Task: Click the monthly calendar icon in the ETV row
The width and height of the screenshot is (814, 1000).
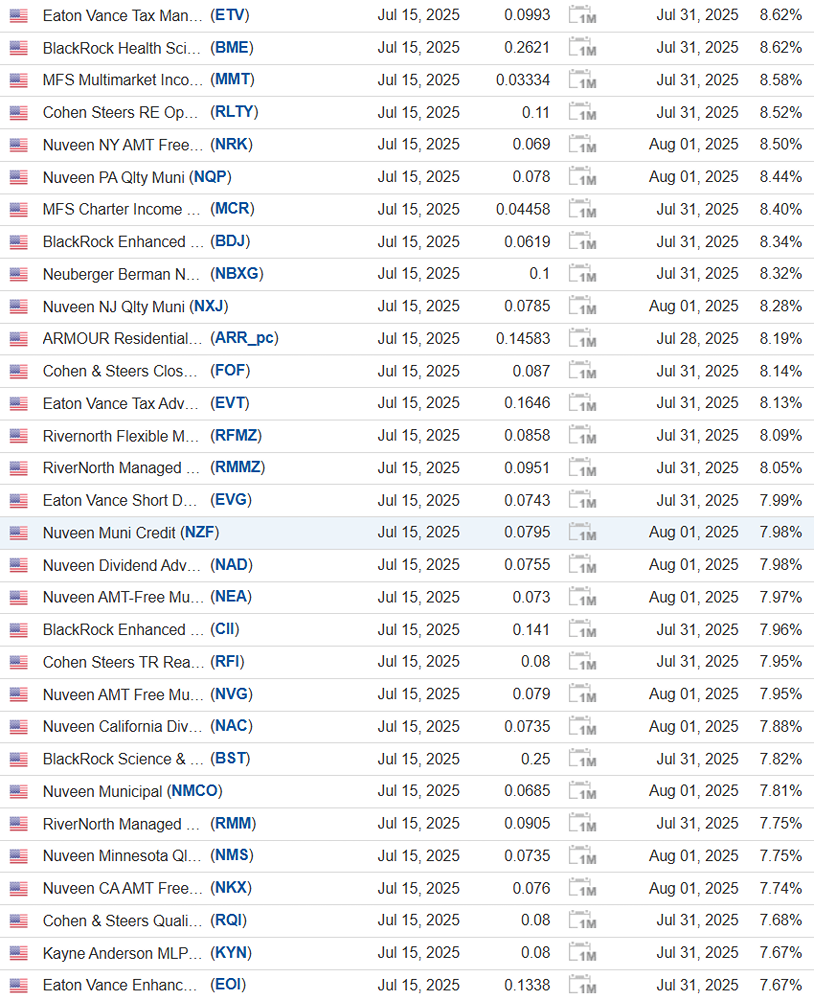Action: [582, 16]
